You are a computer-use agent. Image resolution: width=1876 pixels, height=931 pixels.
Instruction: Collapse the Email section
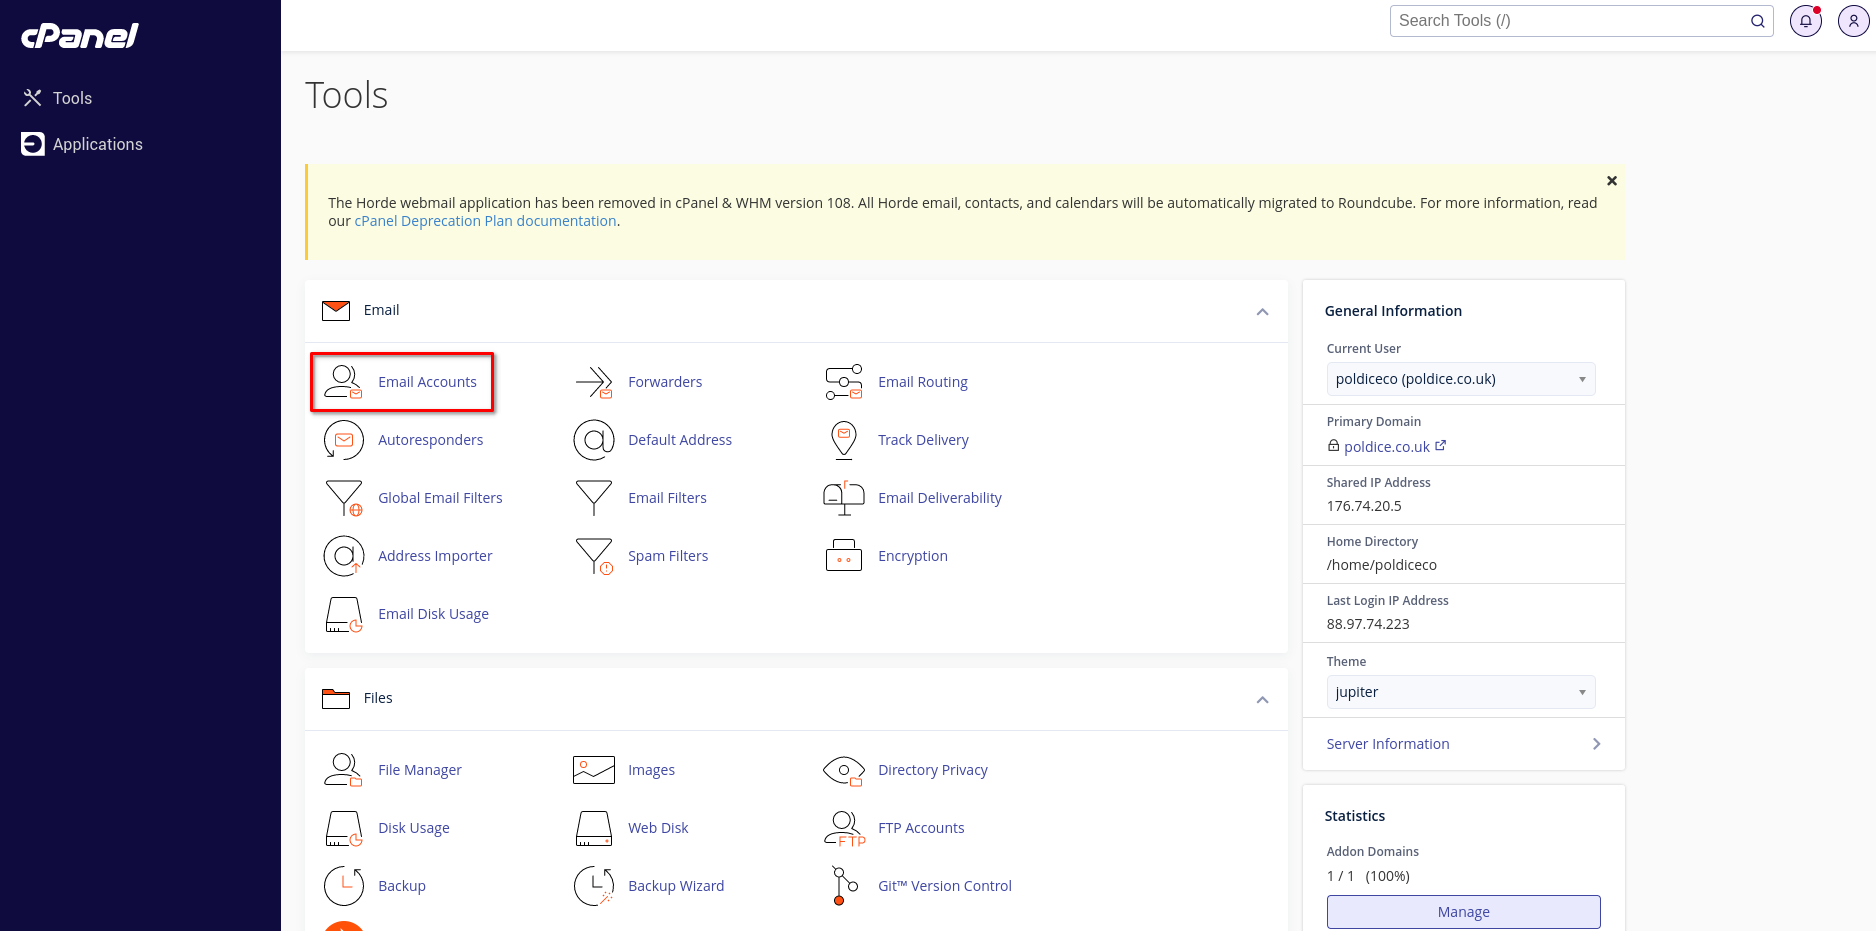pos(1262,312)
